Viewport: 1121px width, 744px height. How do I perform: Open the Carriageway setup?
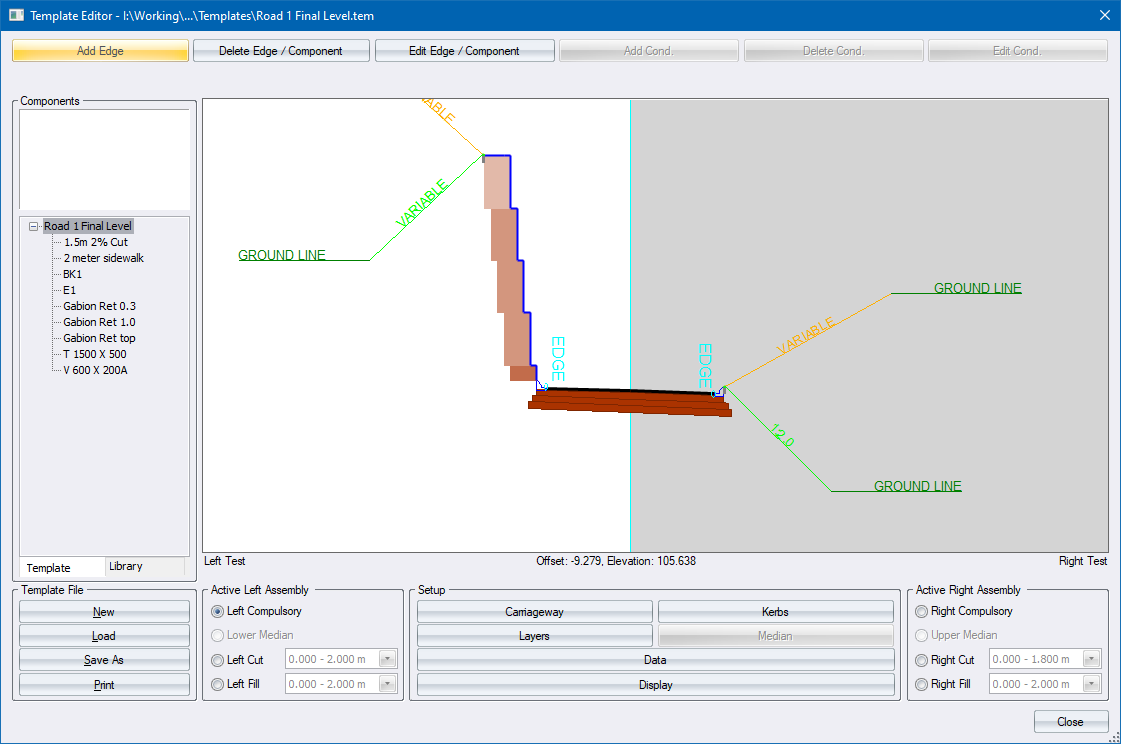pyautogui.click(x=534, y=612)
